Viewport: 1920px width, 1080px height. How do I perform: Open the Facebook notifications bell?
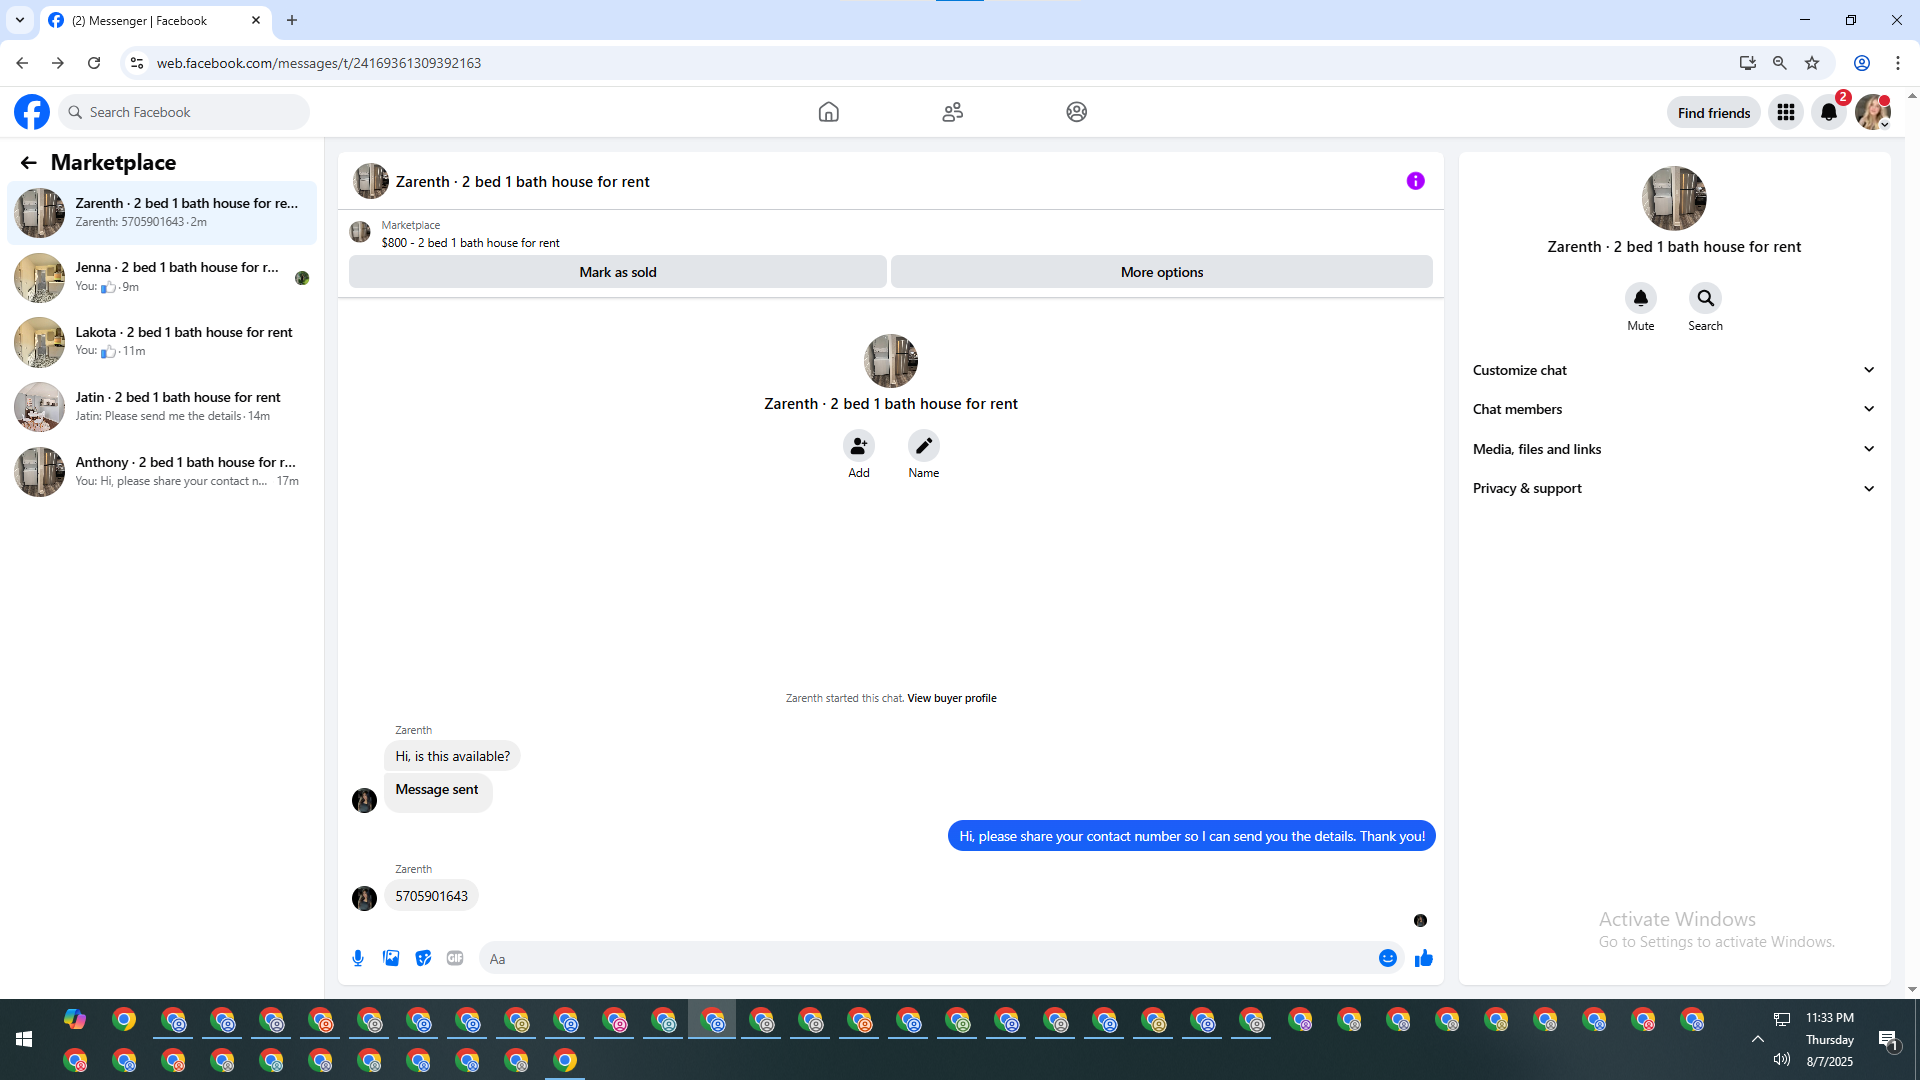pos(1828,112)
